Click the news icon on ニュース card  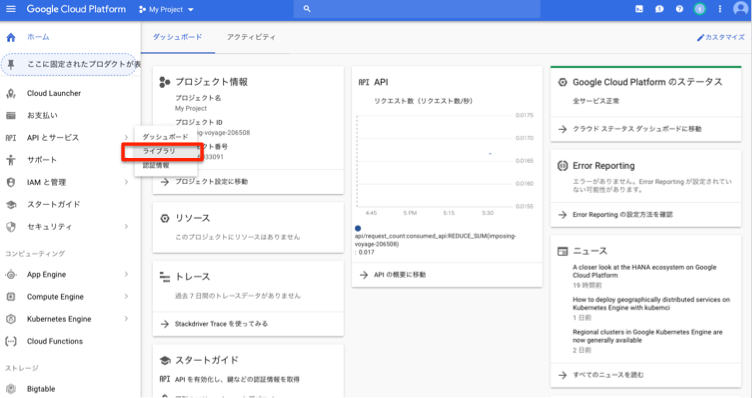563,251
